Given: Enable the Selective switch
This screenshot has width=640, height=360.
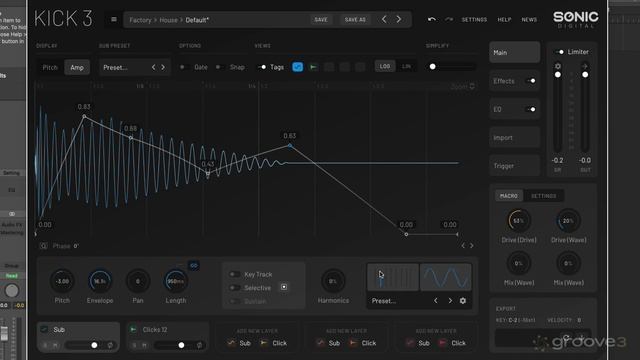Looking at the screenshot, I should 234,288.
